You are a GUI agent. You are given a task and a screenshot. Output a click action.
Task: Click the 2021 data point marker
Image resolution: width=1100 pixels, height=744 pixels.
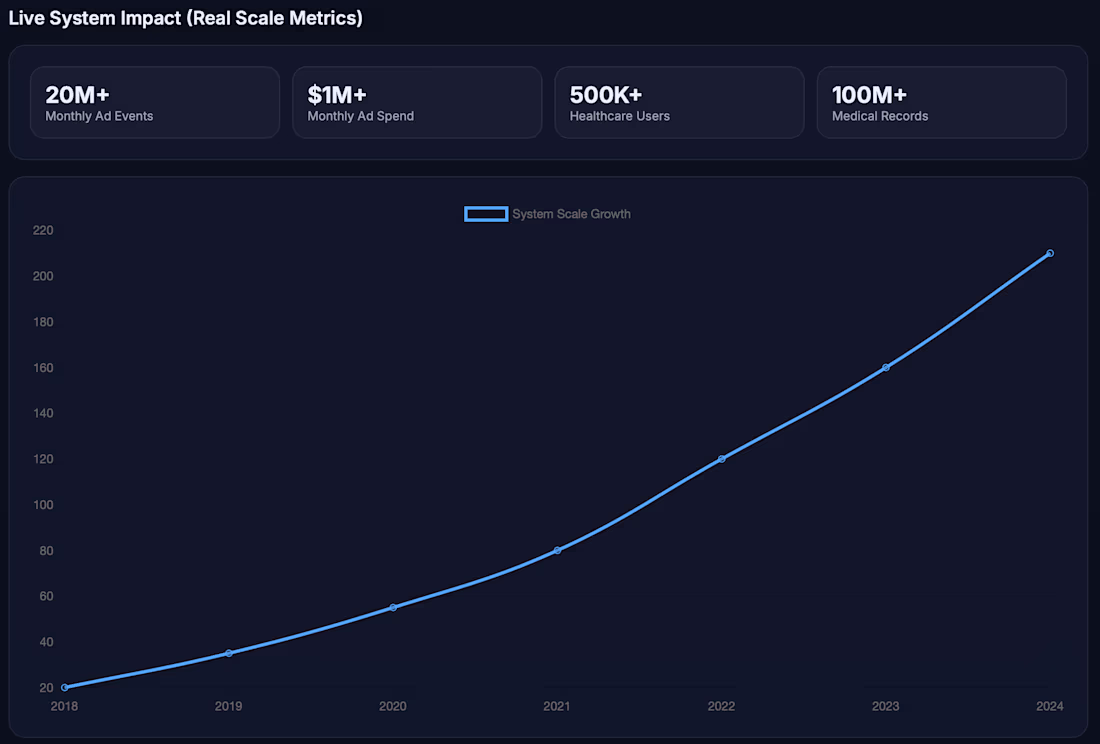[557, 550]
